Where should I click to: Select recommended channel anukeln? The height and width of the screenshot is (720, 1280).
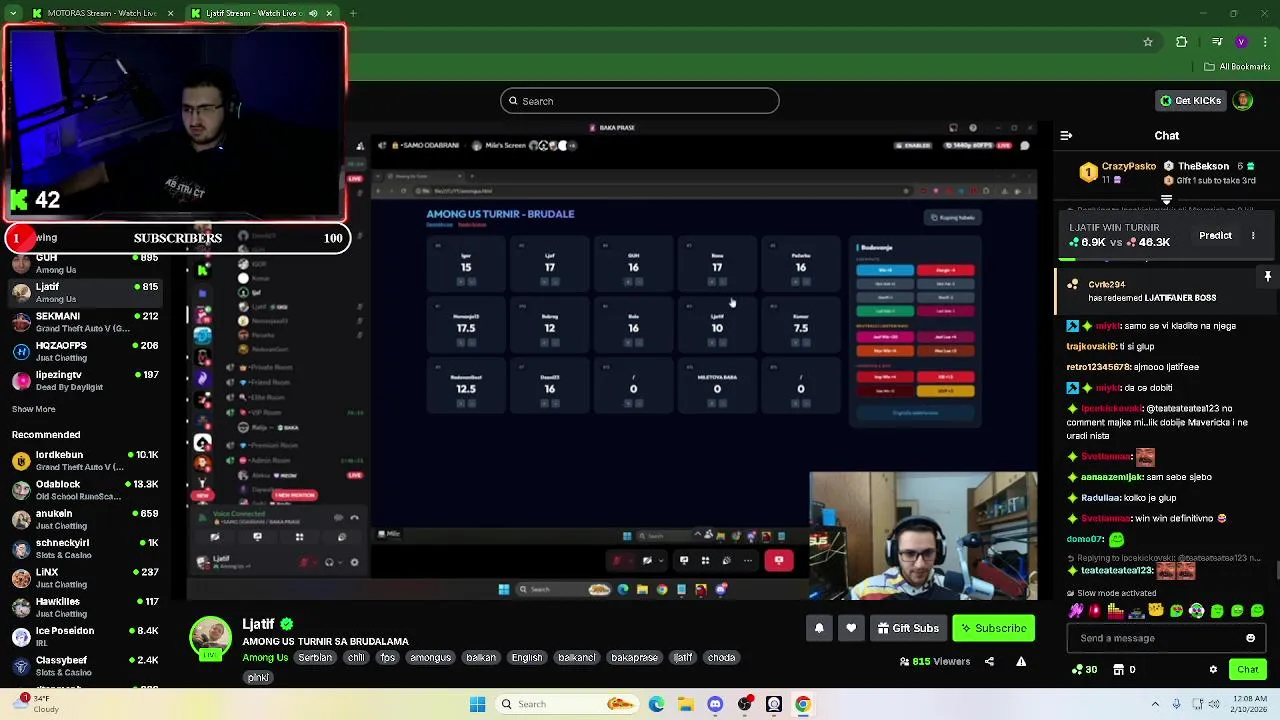pyautogui.click(x=85, y=519)
